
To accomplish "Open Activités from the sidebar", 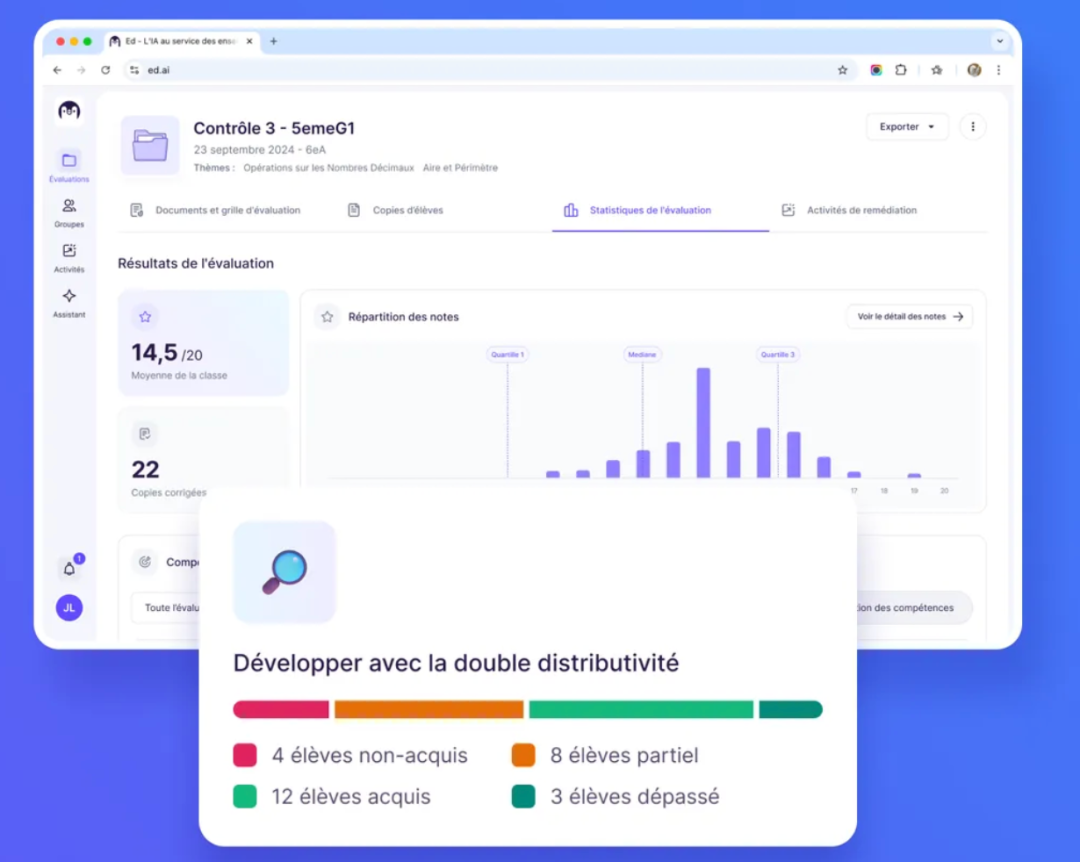I will click(x=69, y=258).
